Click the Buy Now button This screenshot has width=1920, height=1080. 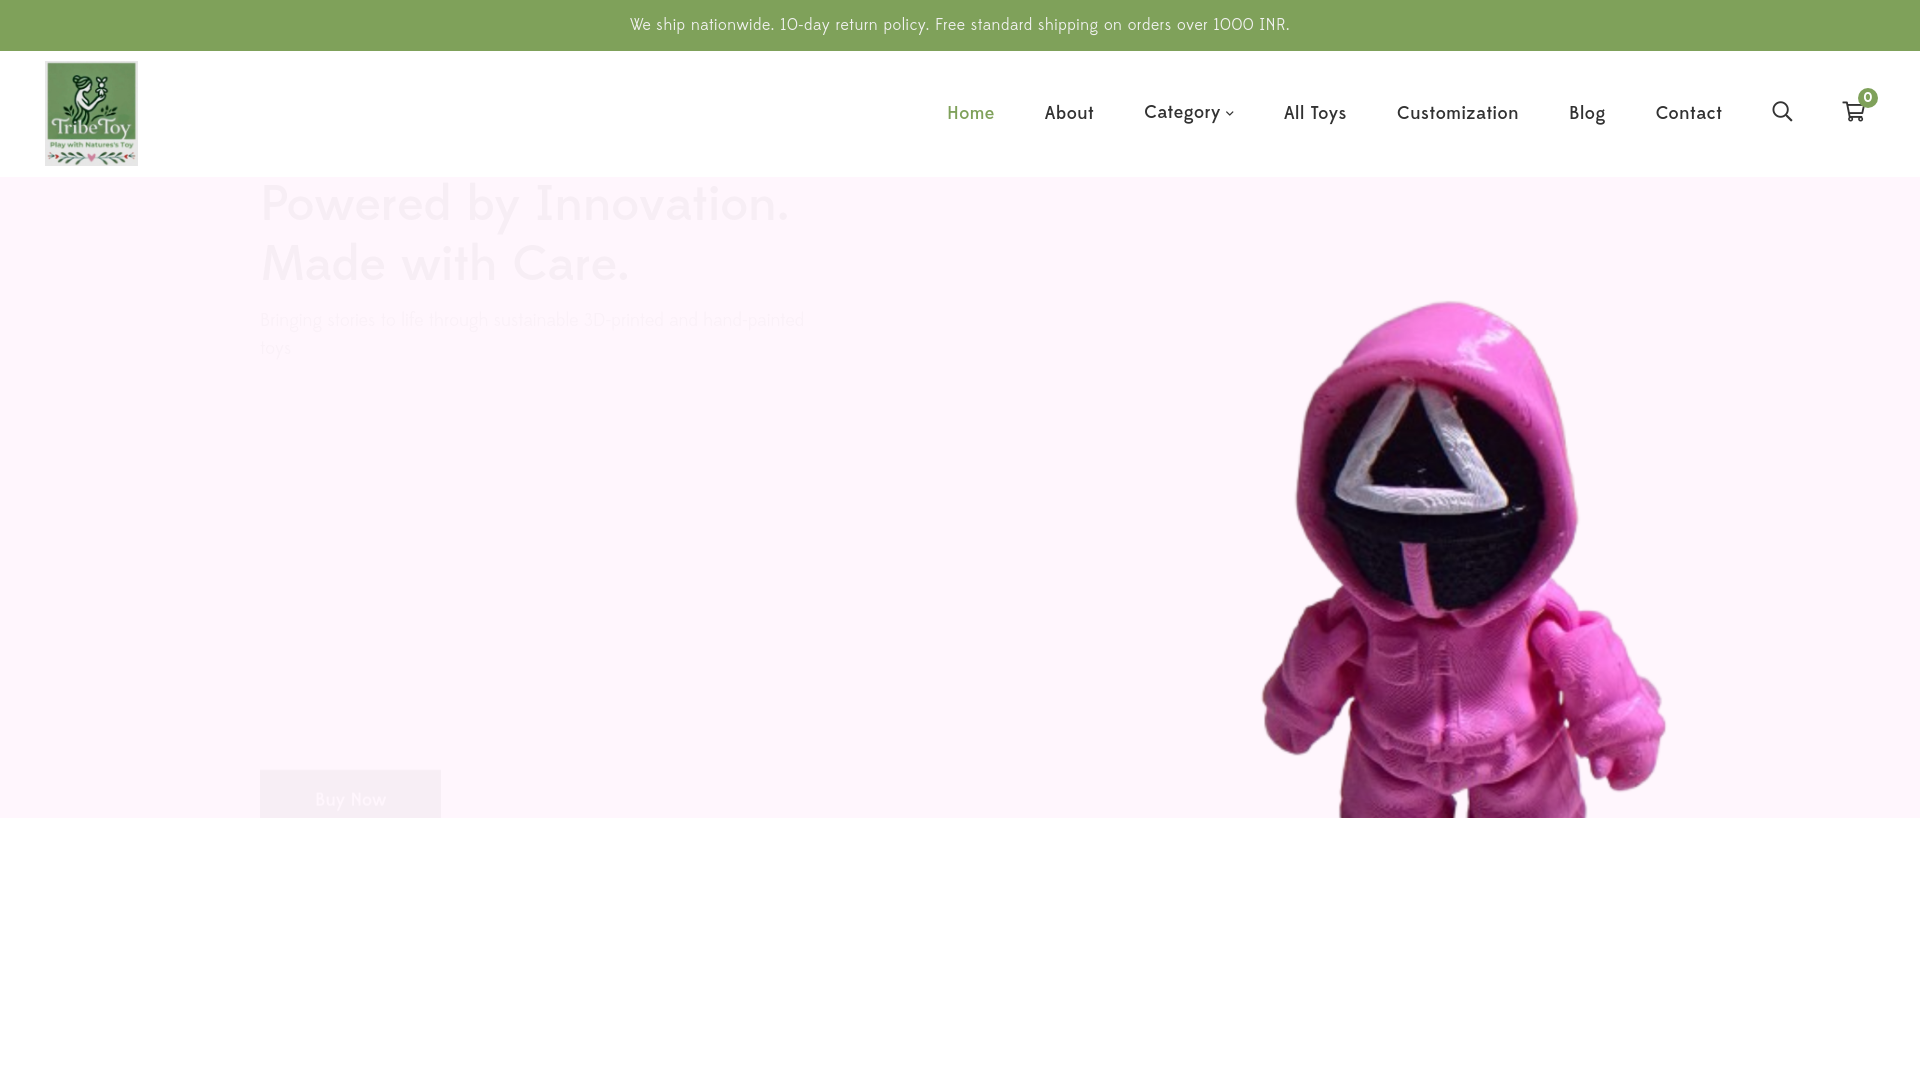pyautogui.click(x=350, y=795)
